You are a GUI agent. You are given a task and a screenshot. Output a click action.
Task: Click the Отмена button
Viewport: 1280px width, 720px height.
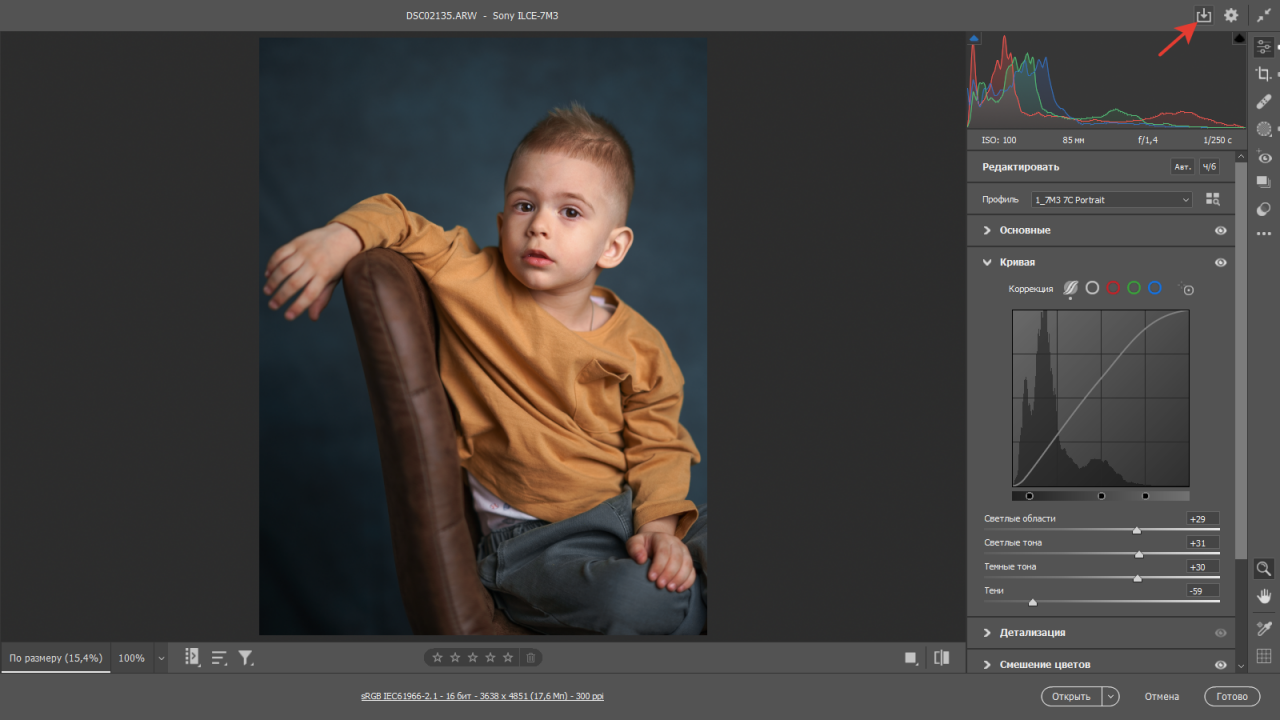click(1162, 696)
